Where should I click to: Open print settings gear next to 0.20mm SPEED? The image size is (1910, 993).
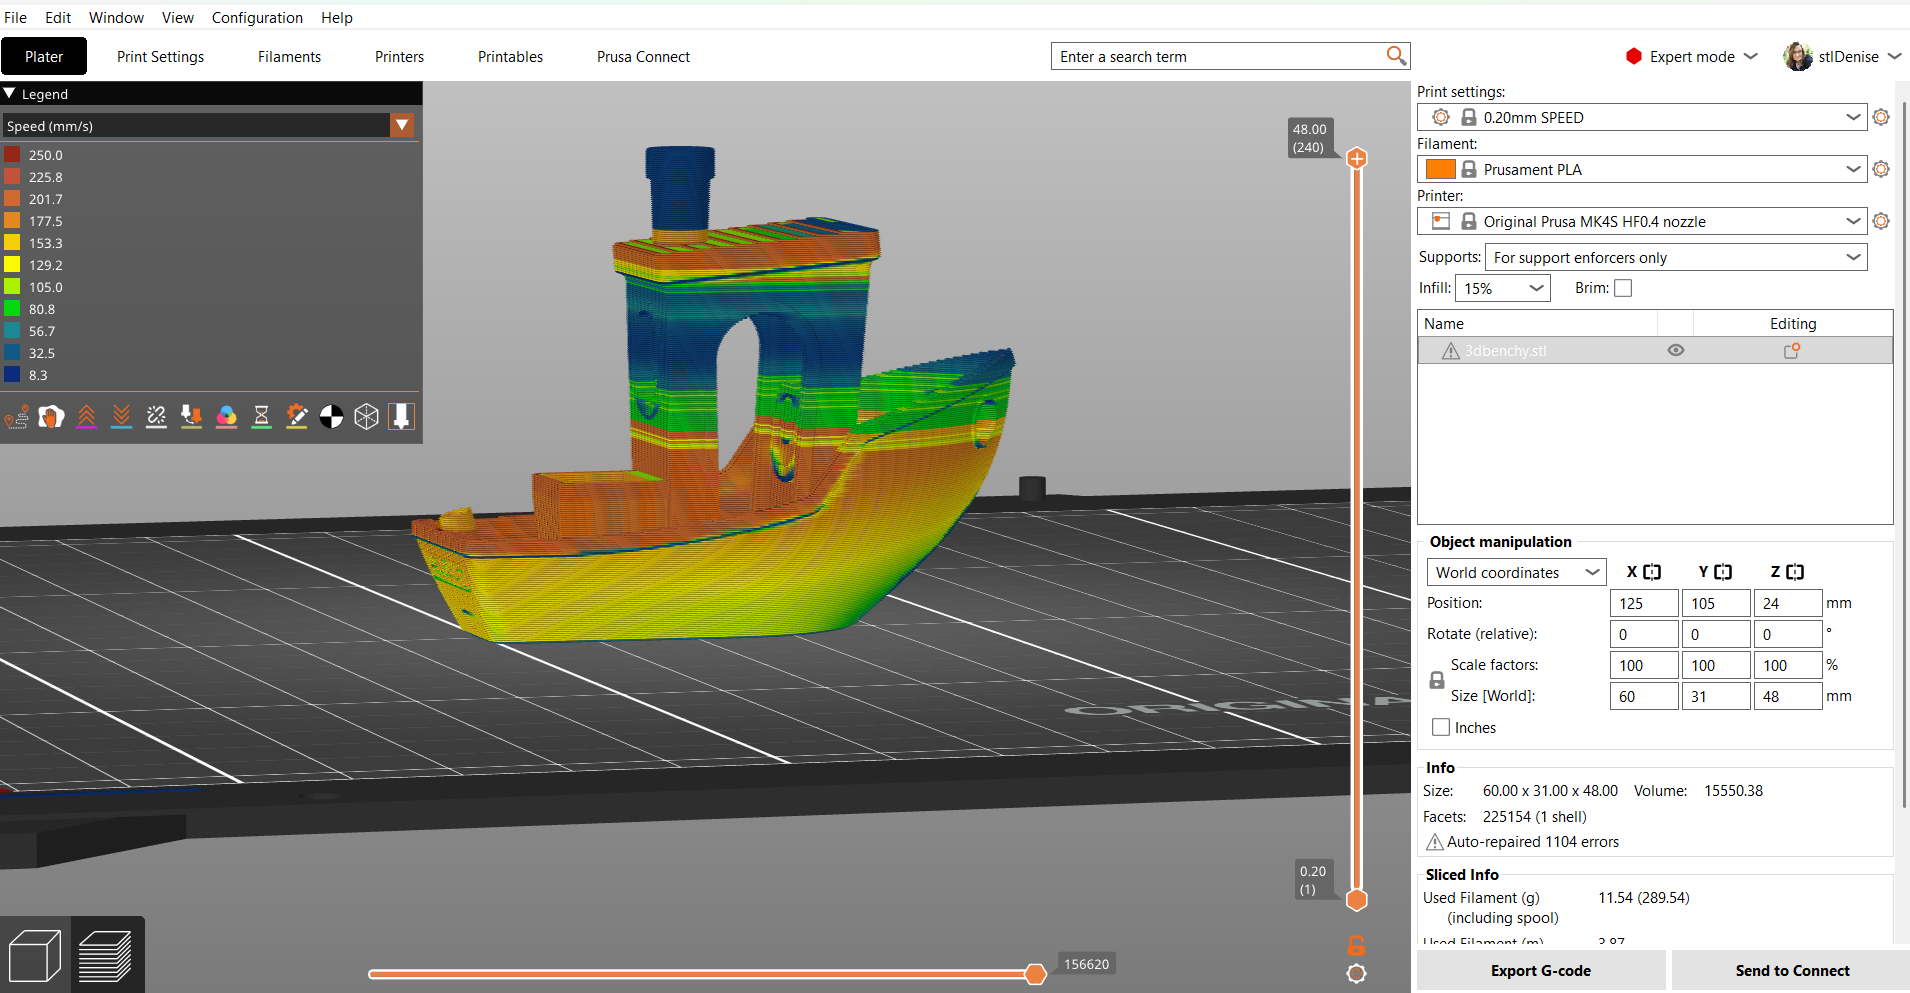point(1881,117)
